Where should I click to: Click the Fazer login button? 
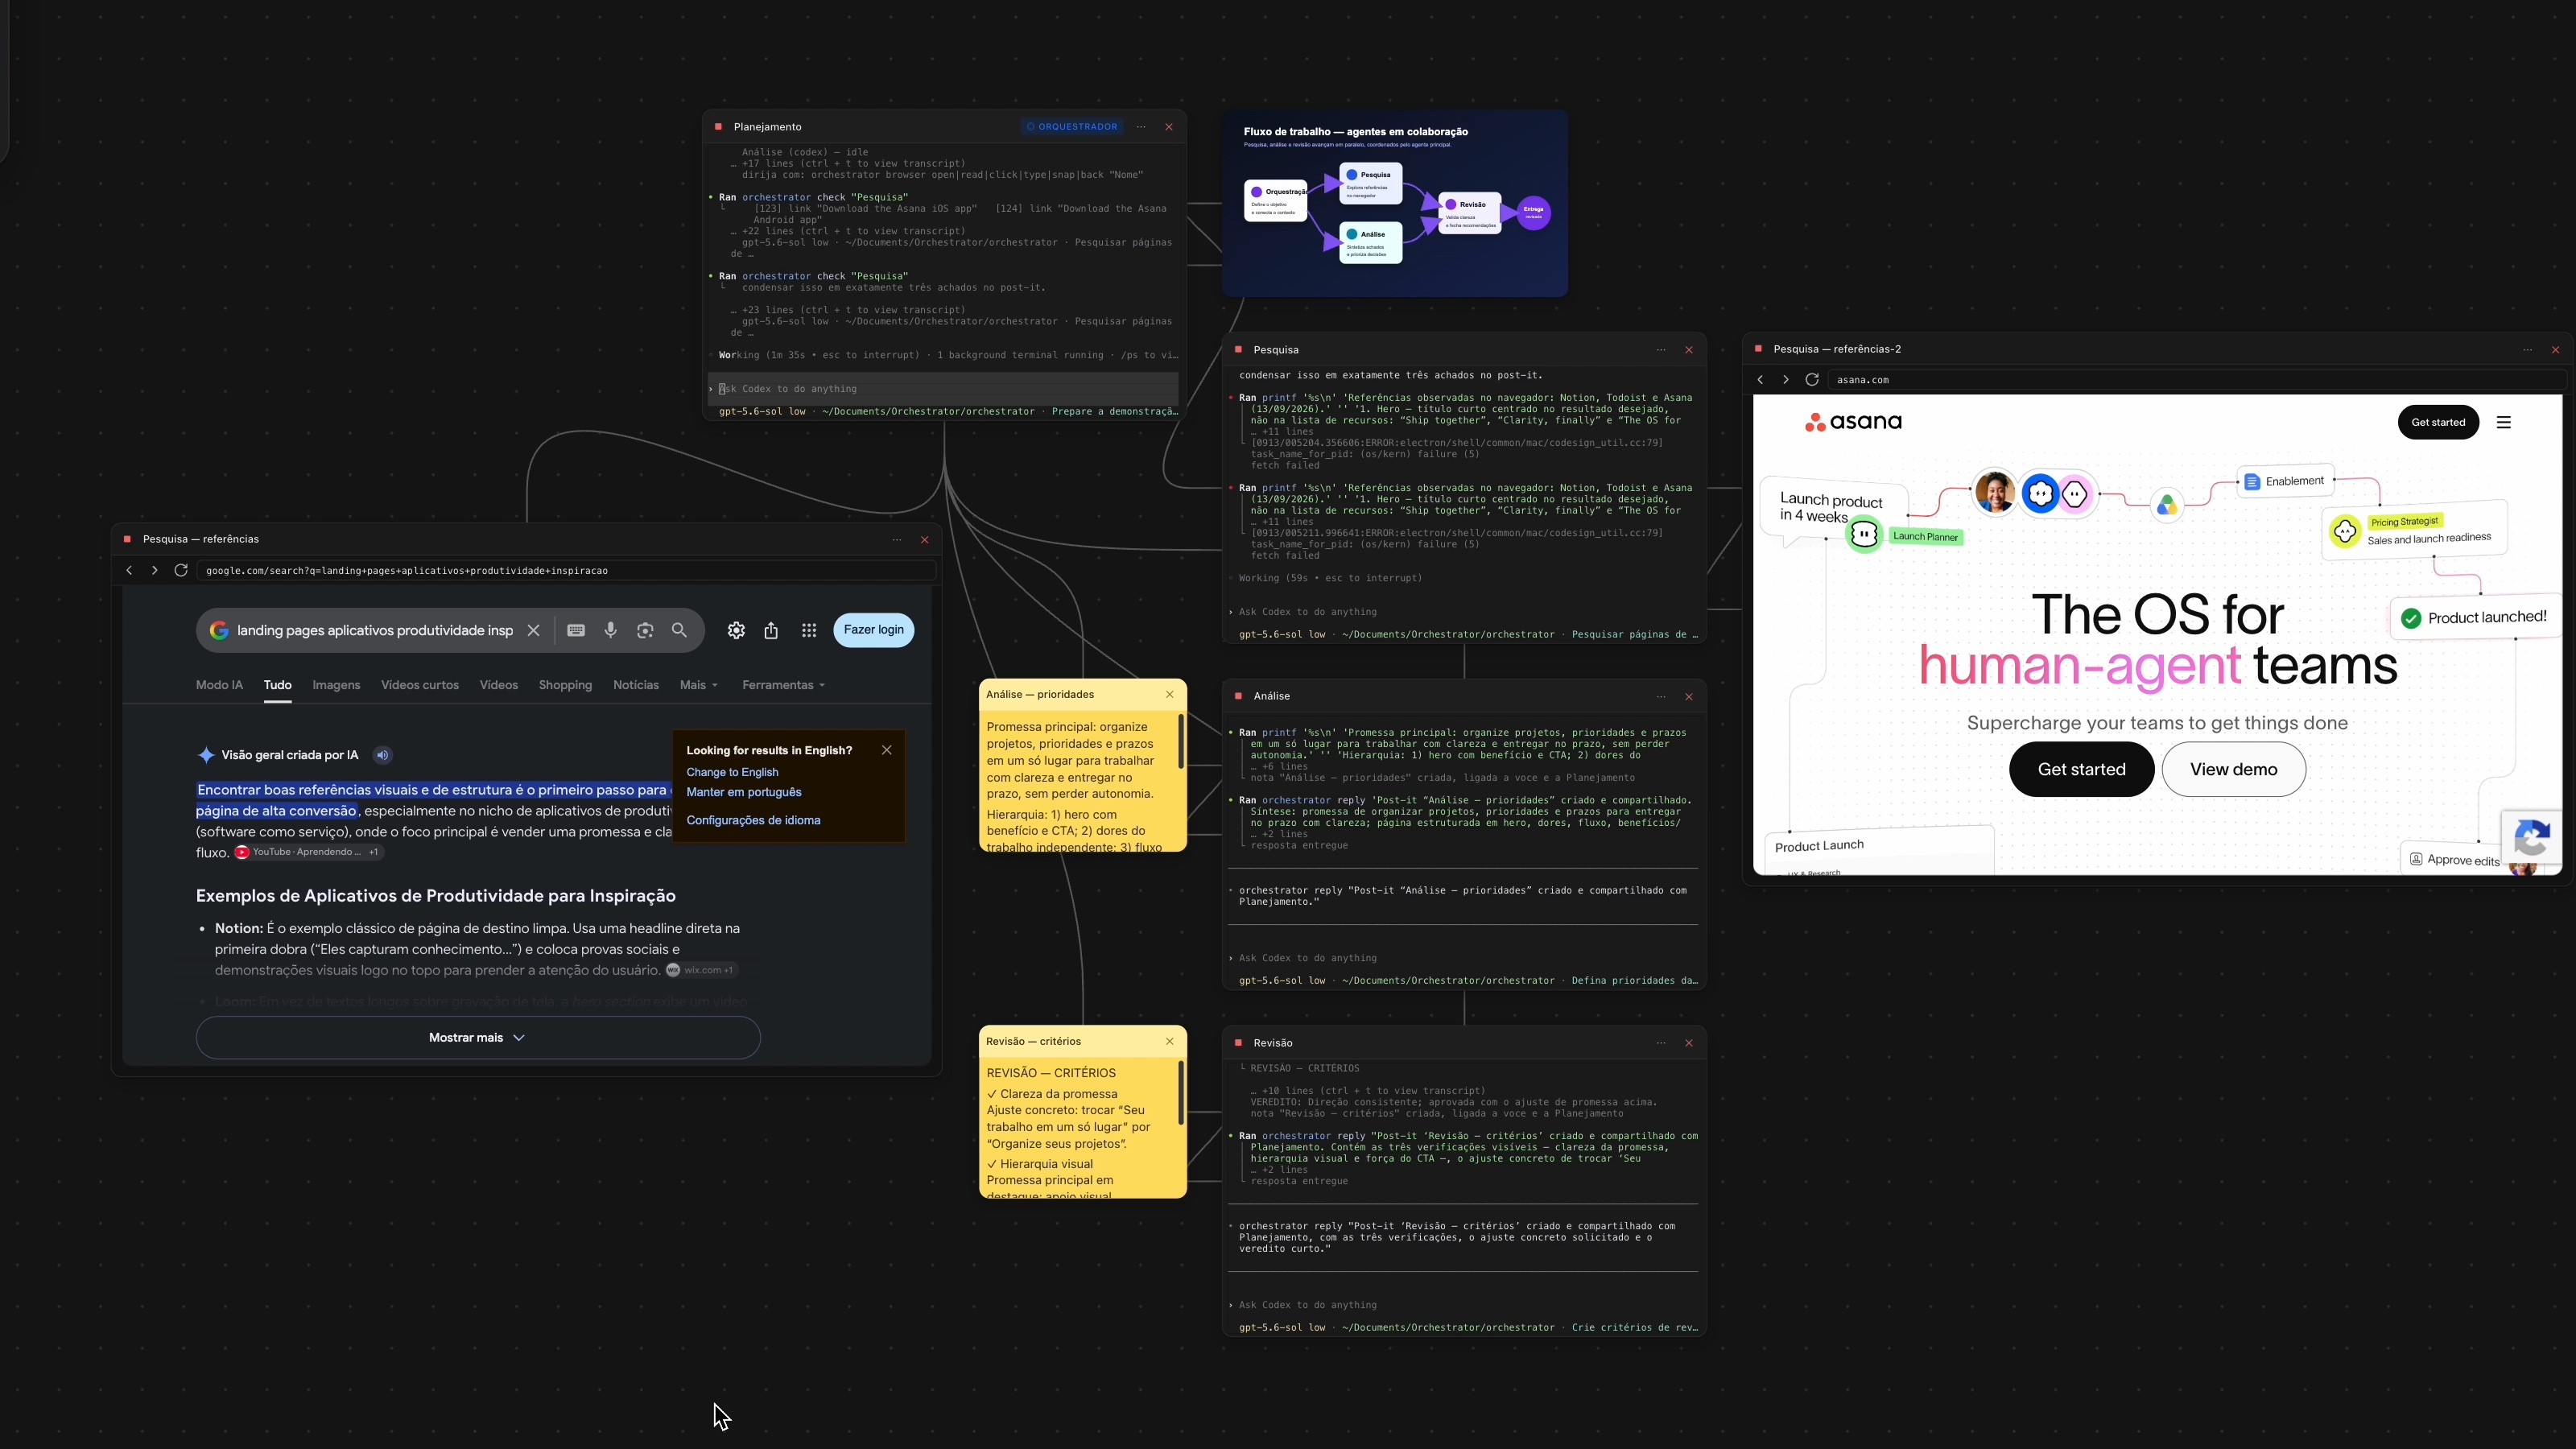(x=874, y=630)
